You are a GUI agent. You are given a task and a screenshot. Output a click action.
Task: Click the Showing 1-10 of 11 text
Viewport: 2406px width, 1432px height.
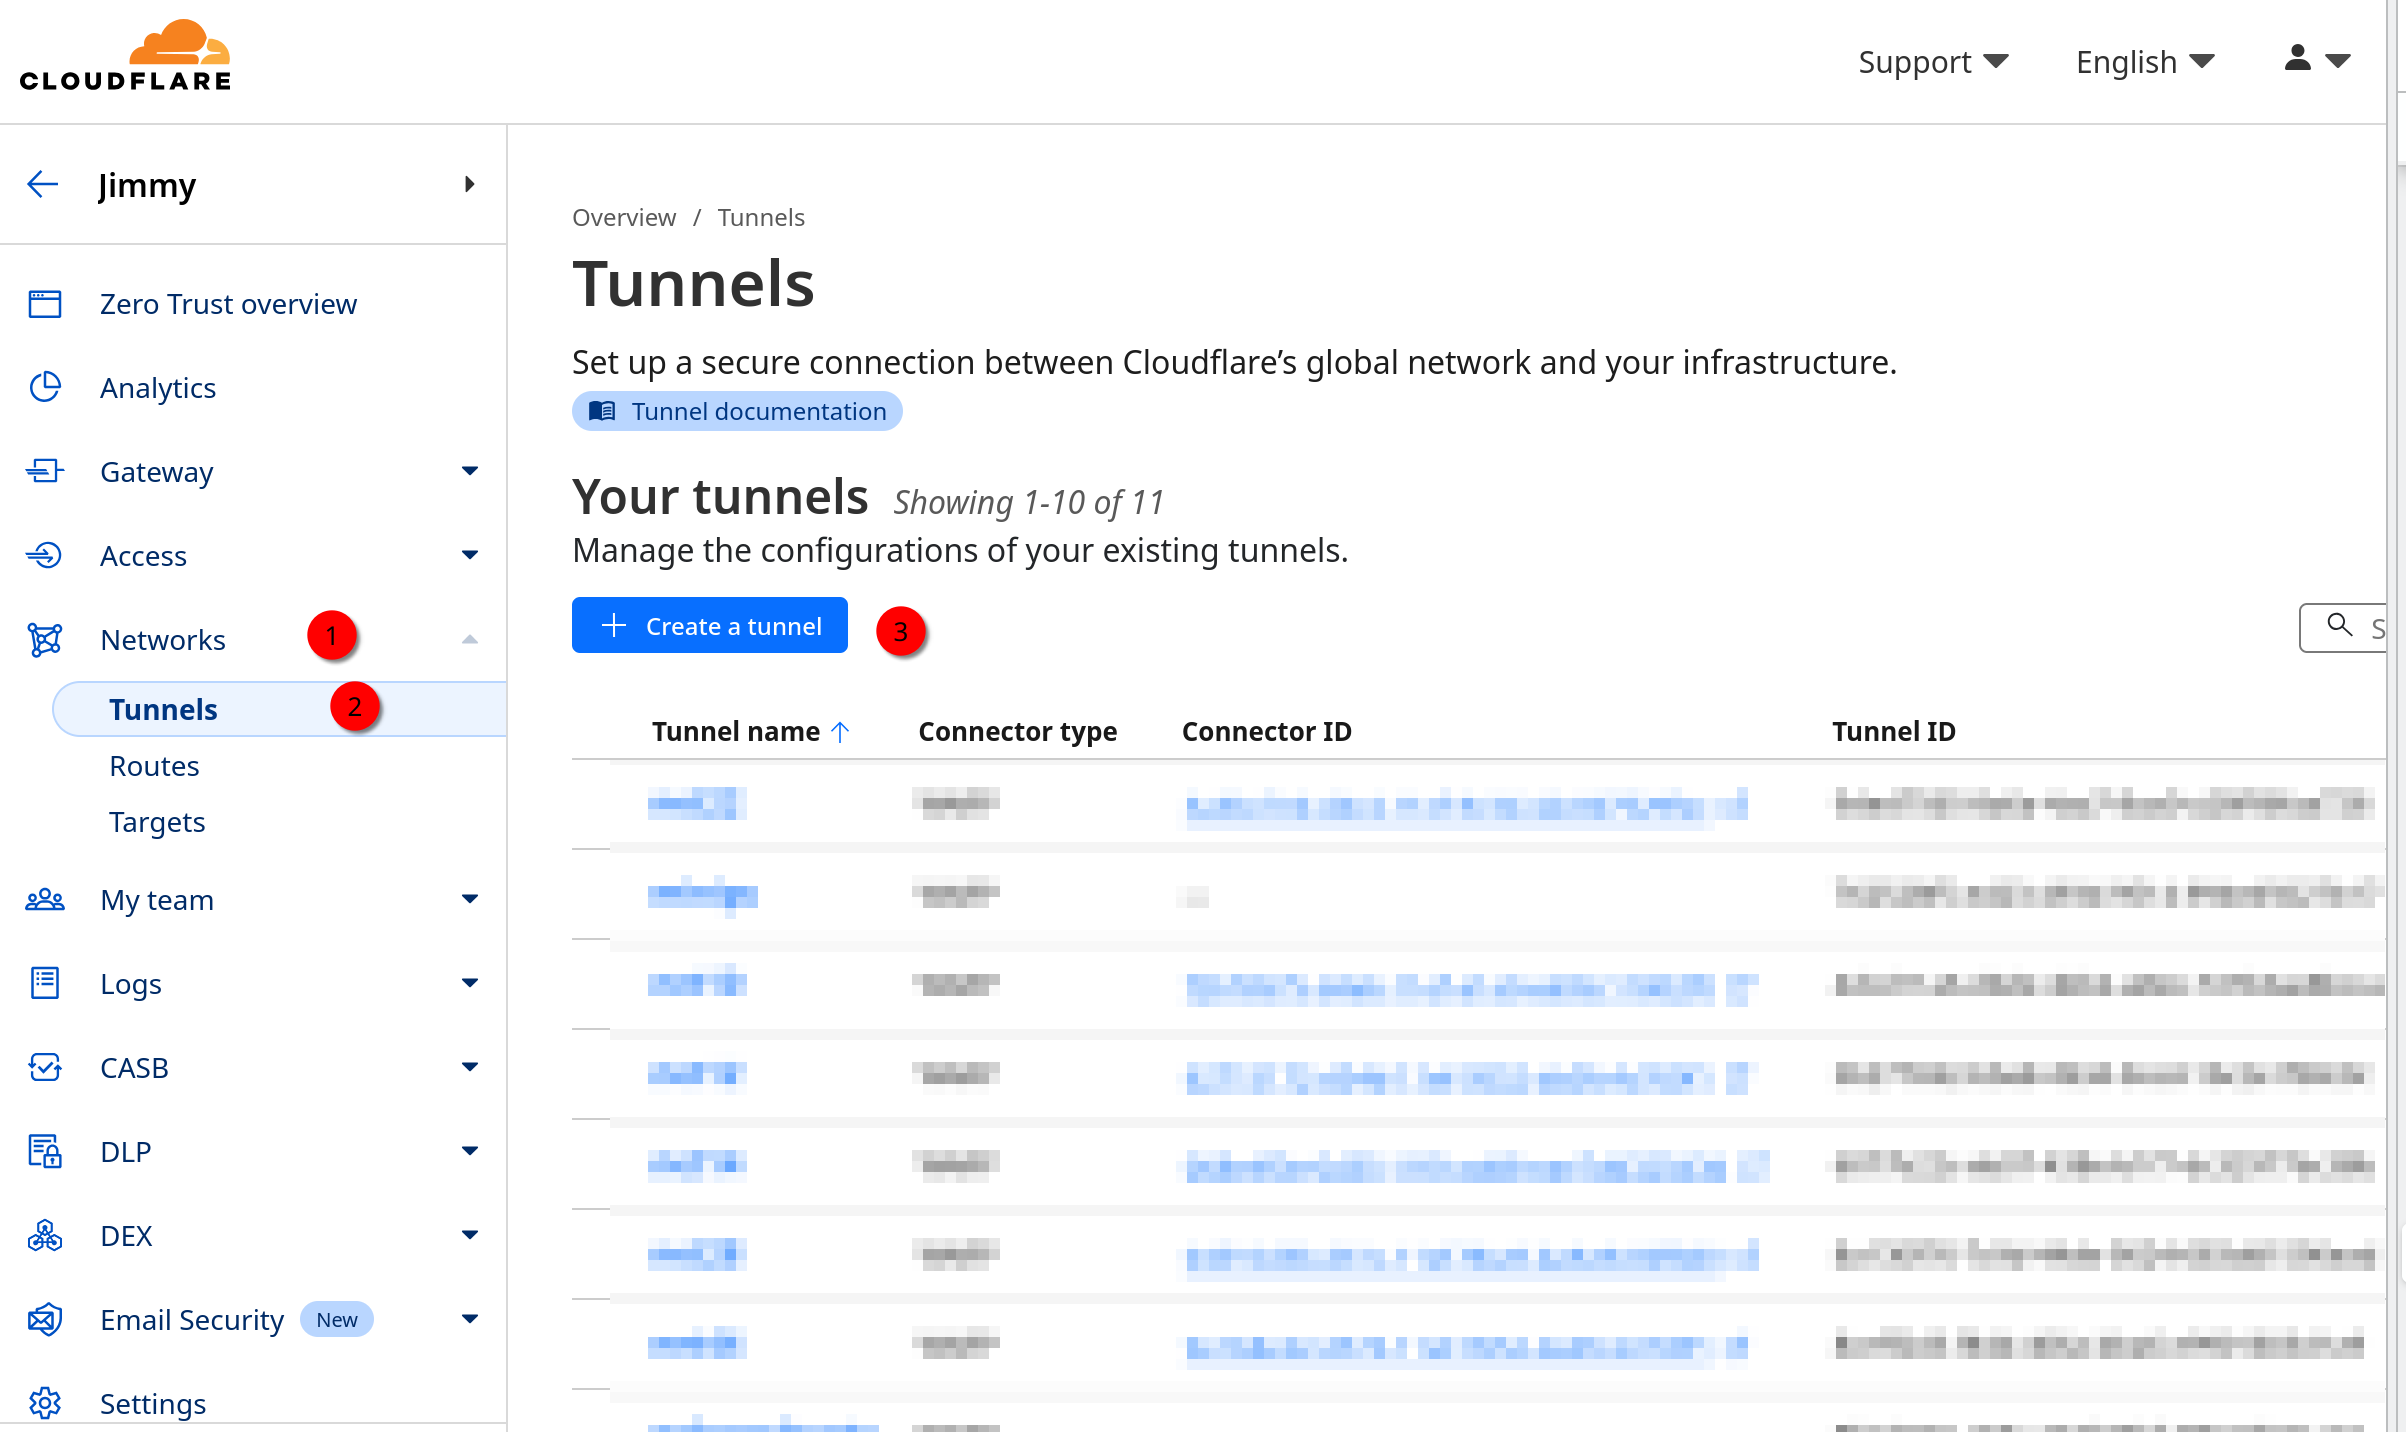(1029, 503)
